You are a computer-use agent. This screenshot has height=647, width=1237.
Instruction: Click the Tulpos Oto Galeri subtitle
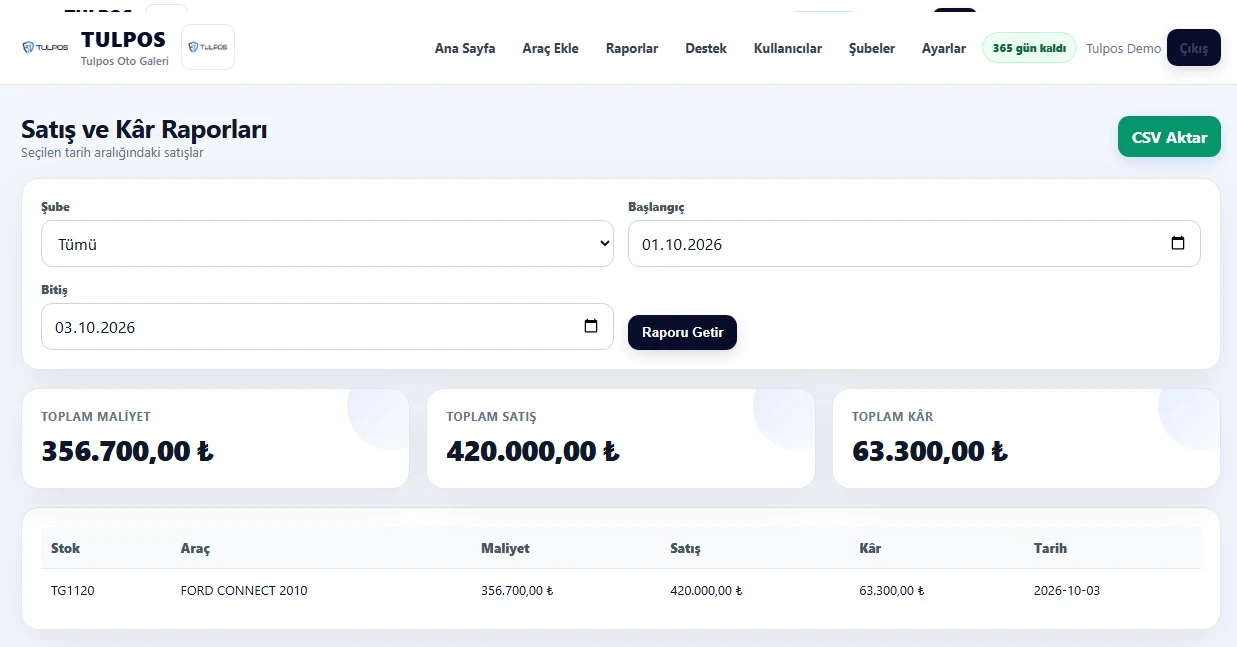125,61
